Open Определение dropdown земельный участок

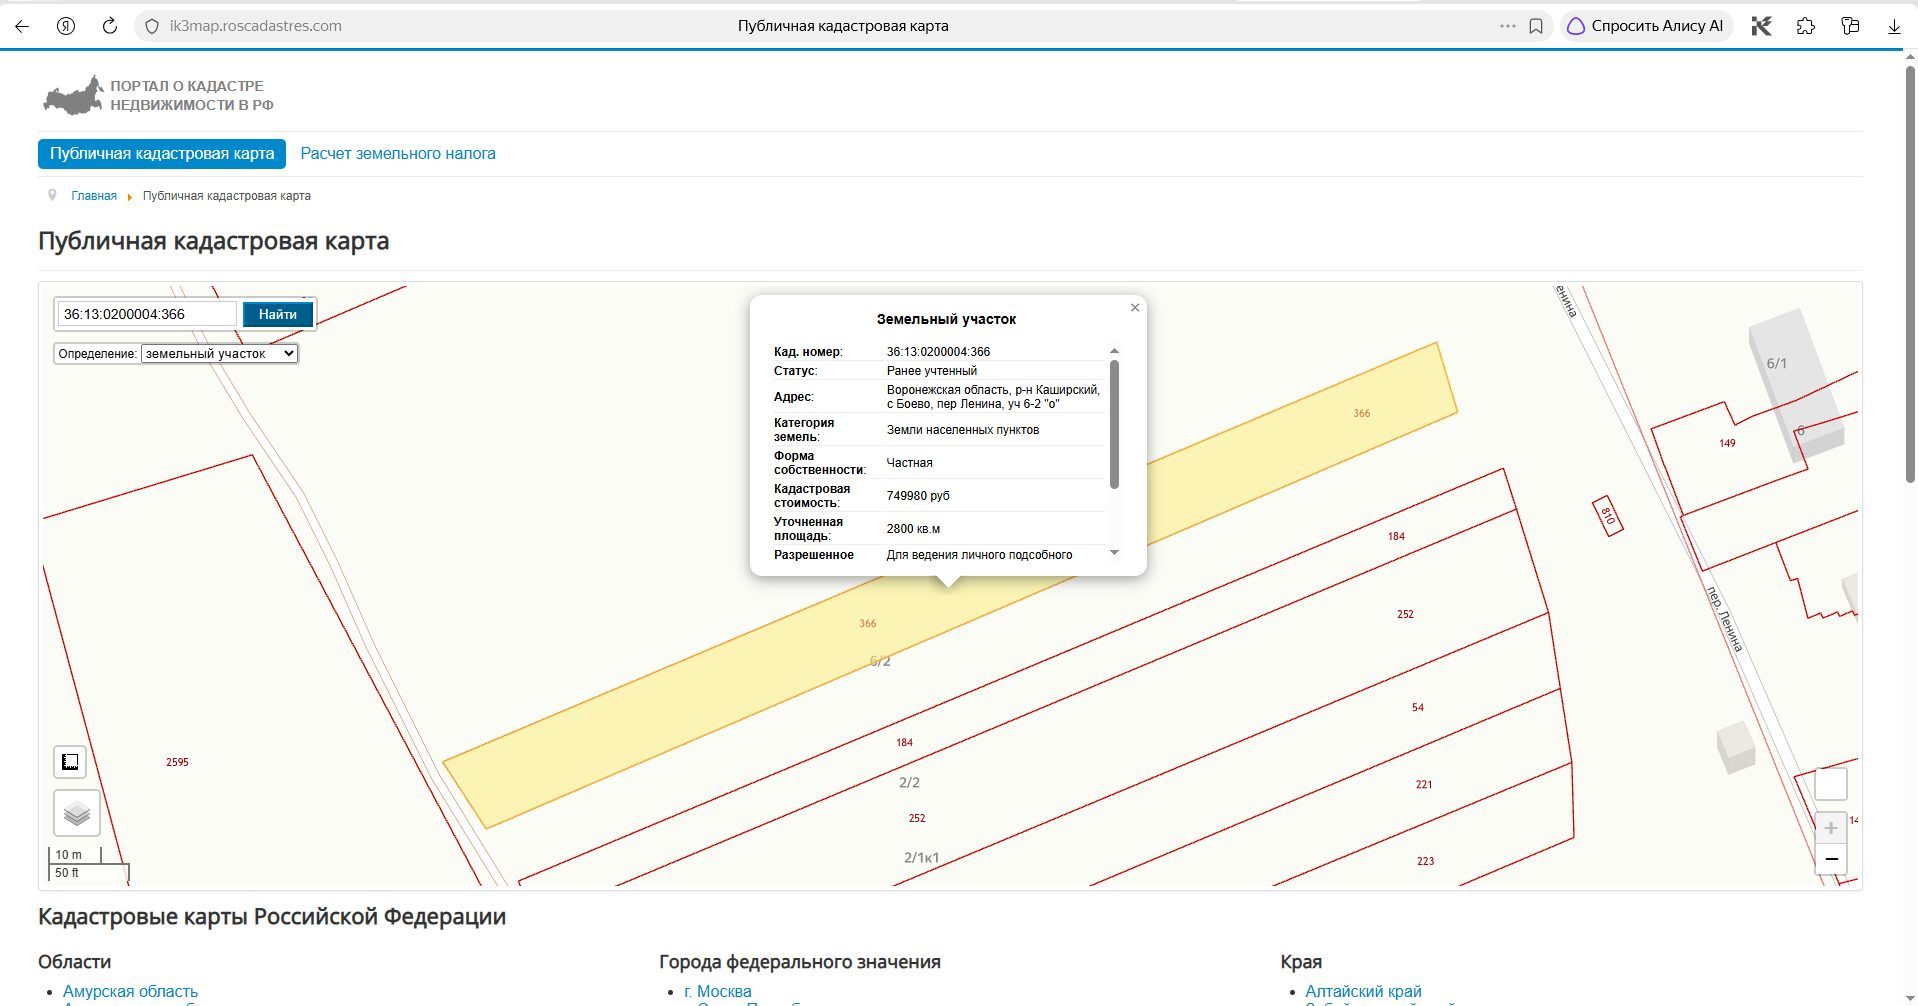[x=219, y=353]
